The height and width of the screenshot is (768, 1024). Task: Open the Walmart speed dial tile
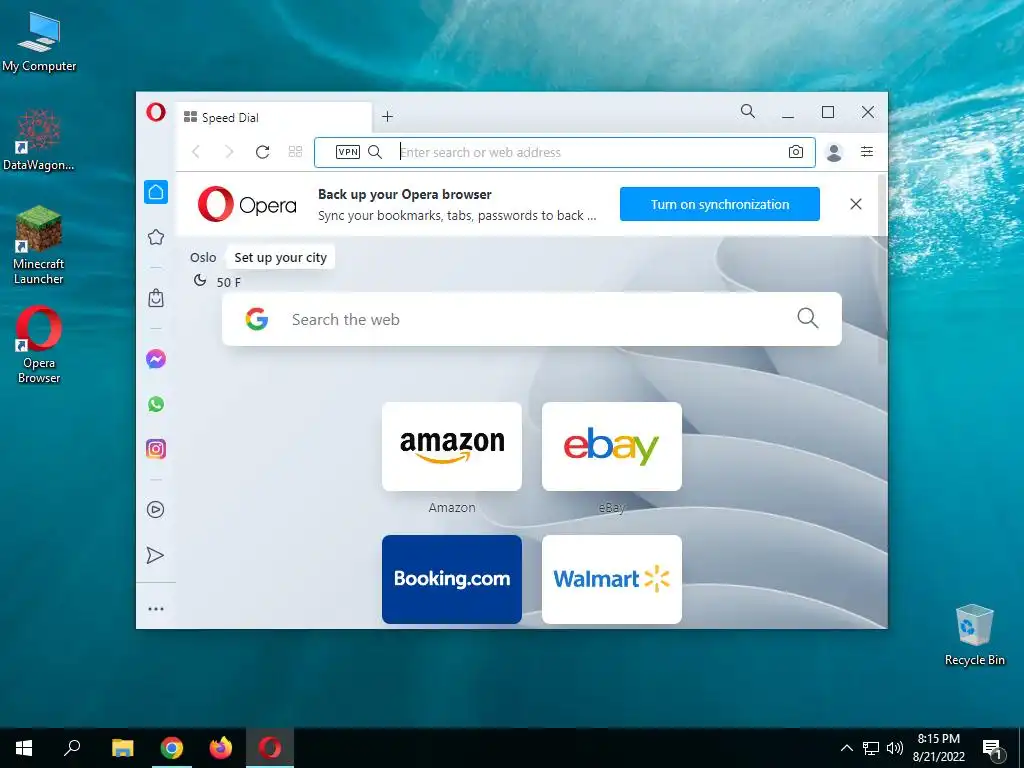[x=612, y=579]
